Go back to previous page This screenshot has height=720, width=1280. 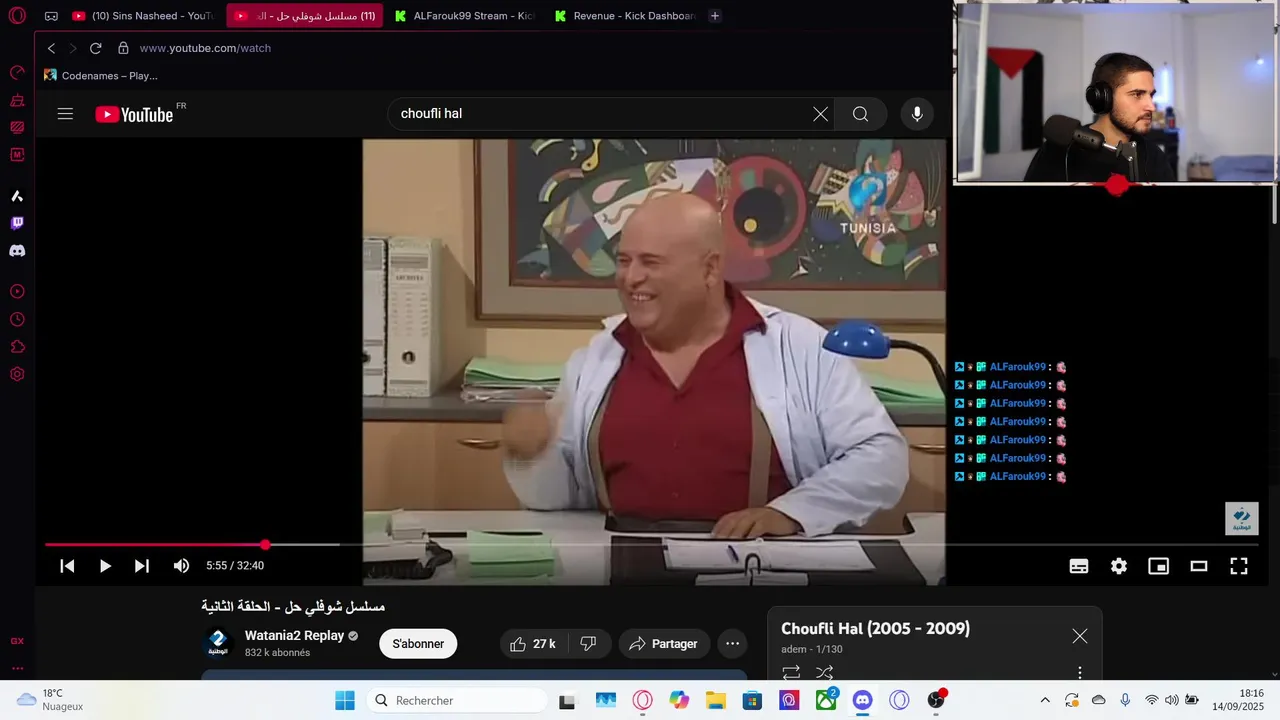pos(51,48)
